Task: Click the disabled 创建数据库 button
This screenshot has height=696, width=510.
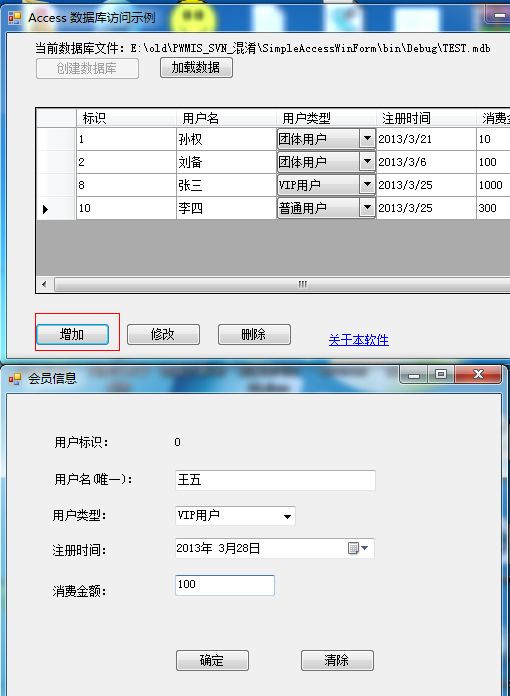Action: coord(87,68)
